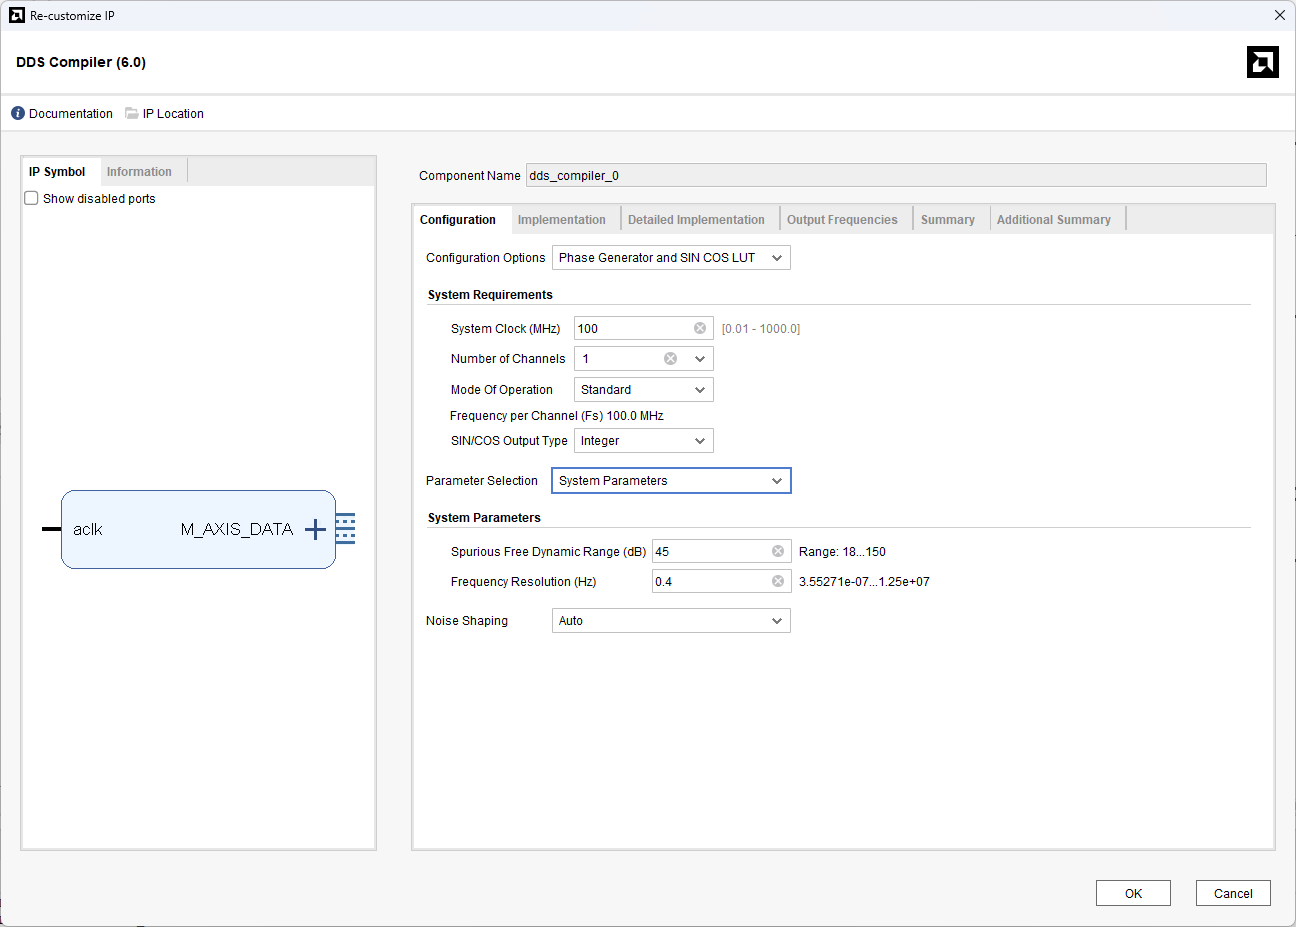This screenshot has height=927, width=1296.
Task: Click the IP Location folder icon
Action: tap(131, 113)
